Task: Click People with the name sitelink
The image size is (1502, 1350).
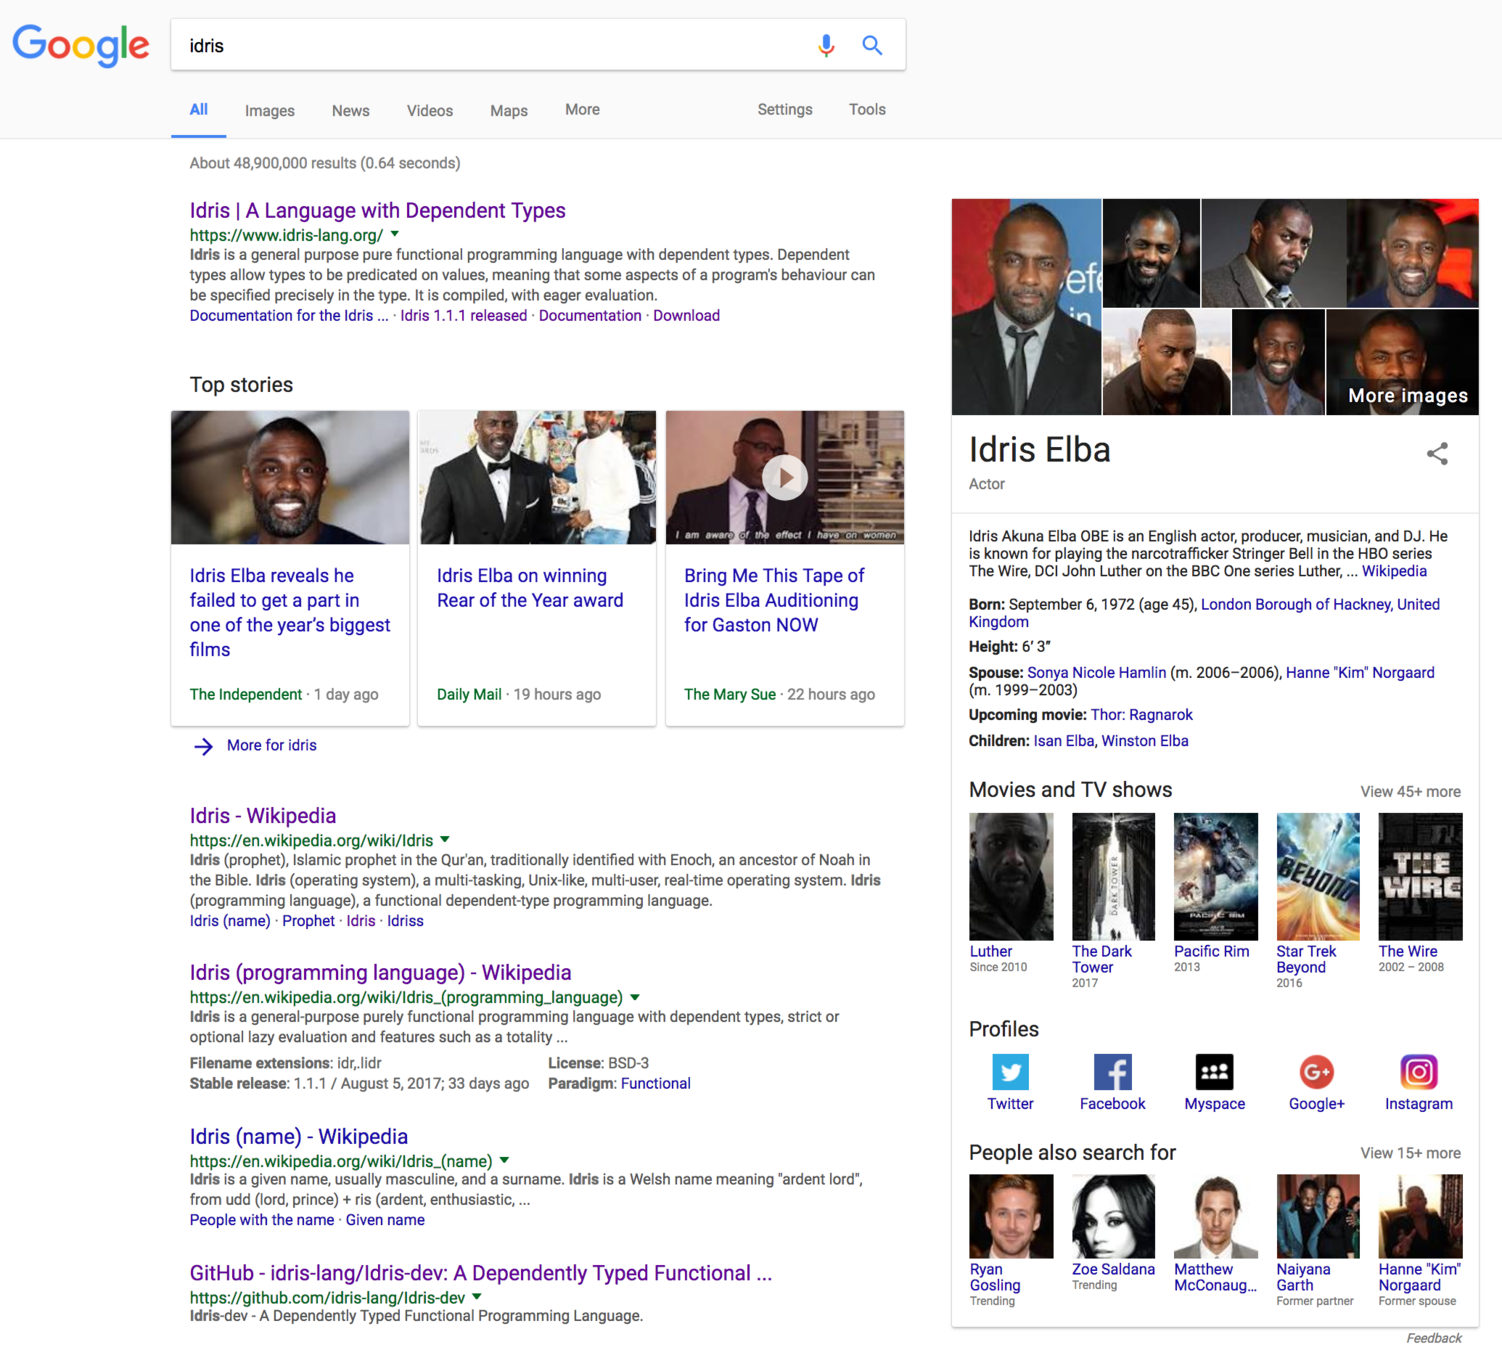Action: pos(262,1220)
